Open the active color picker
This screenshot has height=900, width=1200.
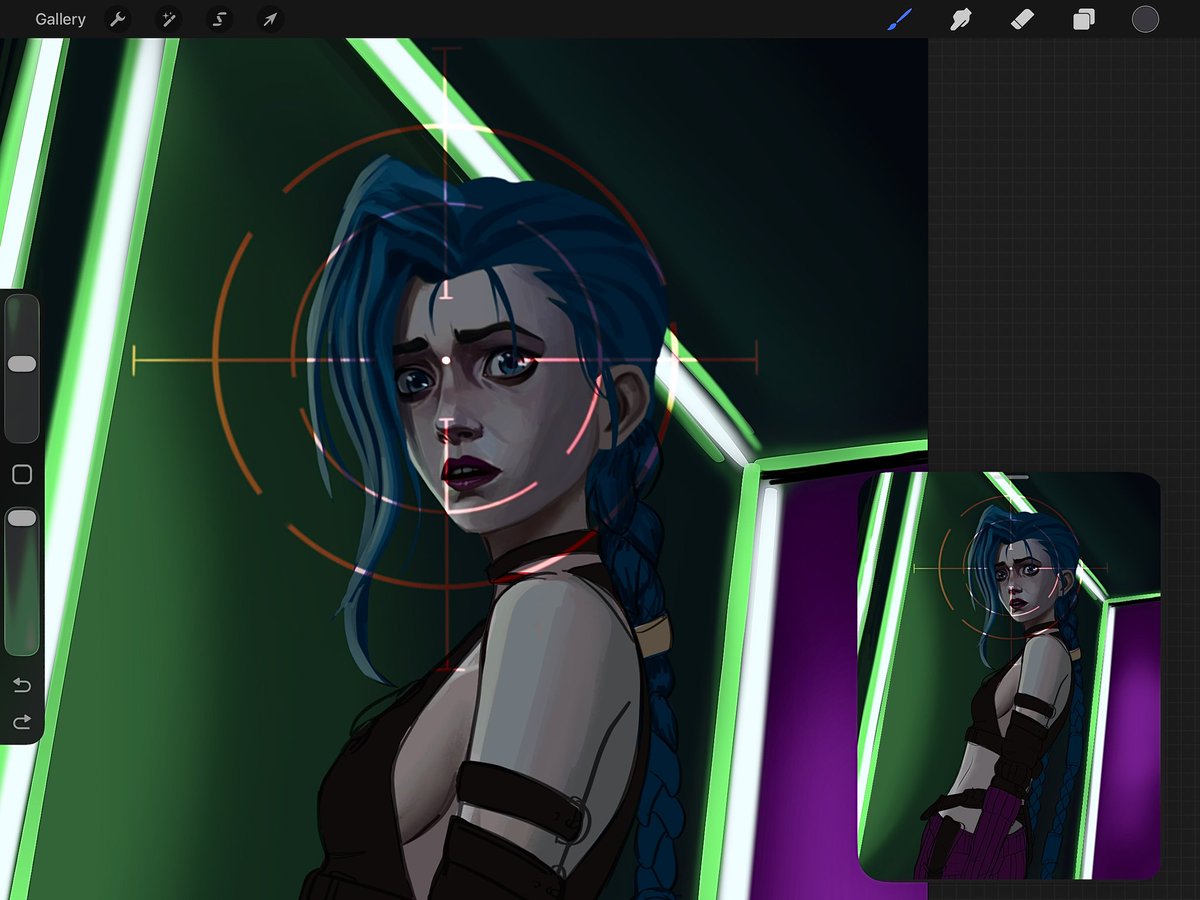(x=1145, y=19)
